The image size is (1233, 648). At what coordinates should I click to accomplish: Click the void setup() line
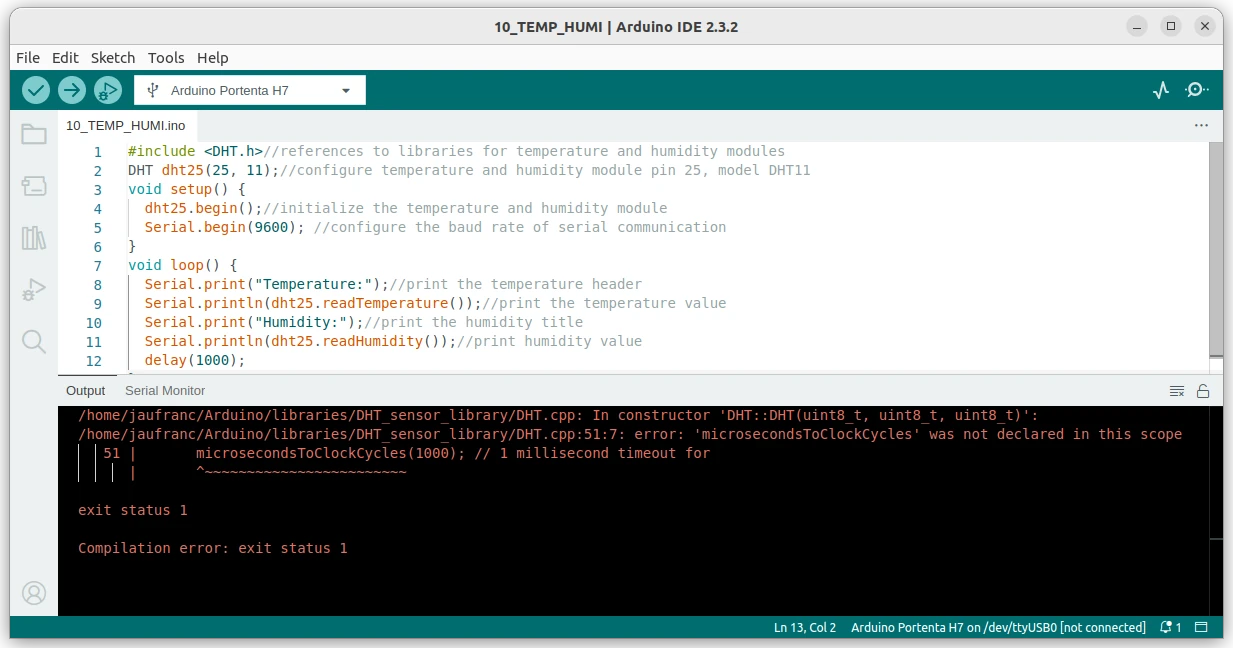pyautogui.click(x=187, y=190)
